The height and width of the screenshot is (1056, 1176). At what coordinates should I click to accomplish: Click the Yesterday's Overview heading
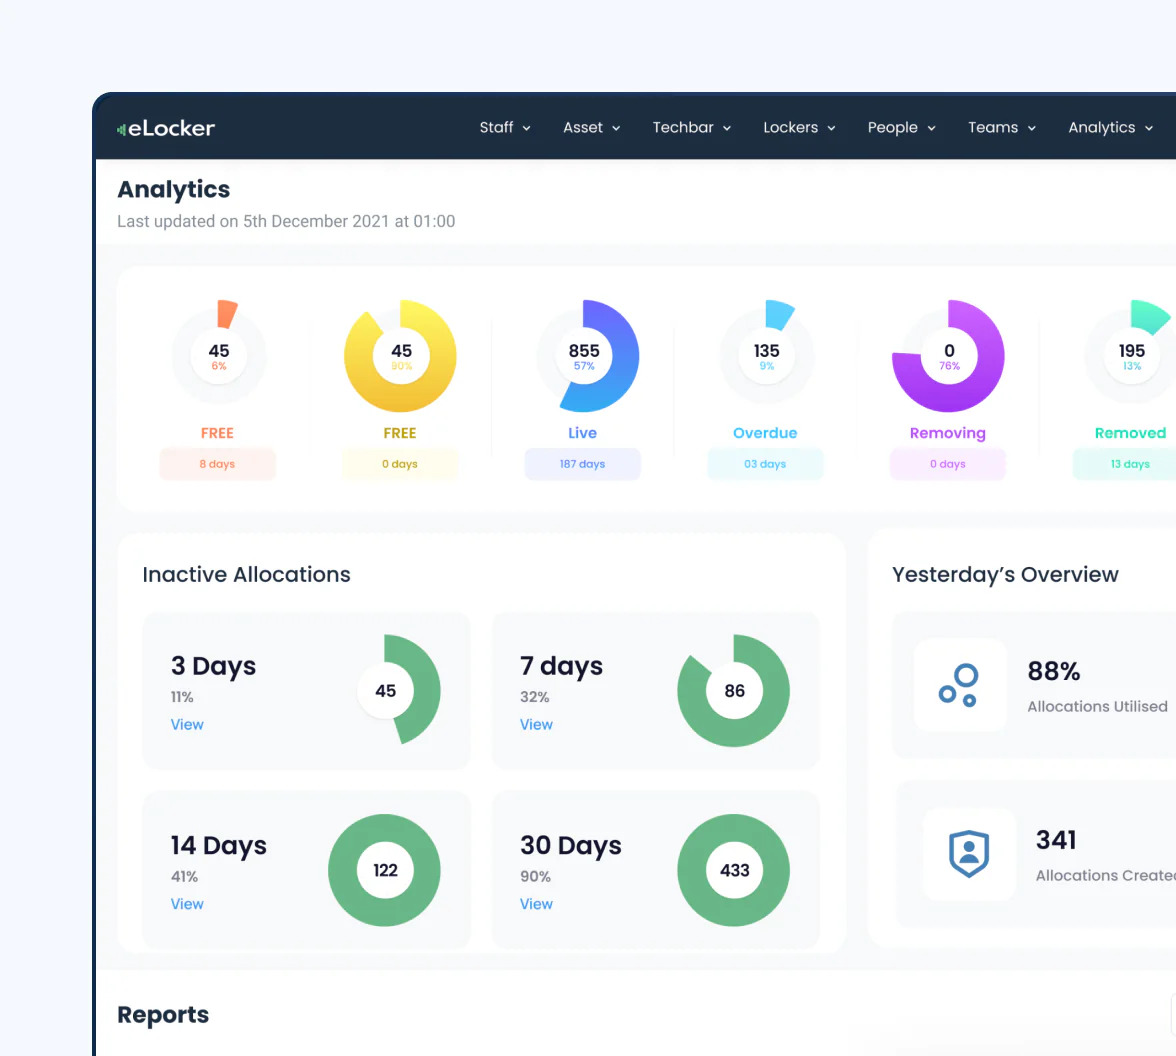tap(1005, 574)
